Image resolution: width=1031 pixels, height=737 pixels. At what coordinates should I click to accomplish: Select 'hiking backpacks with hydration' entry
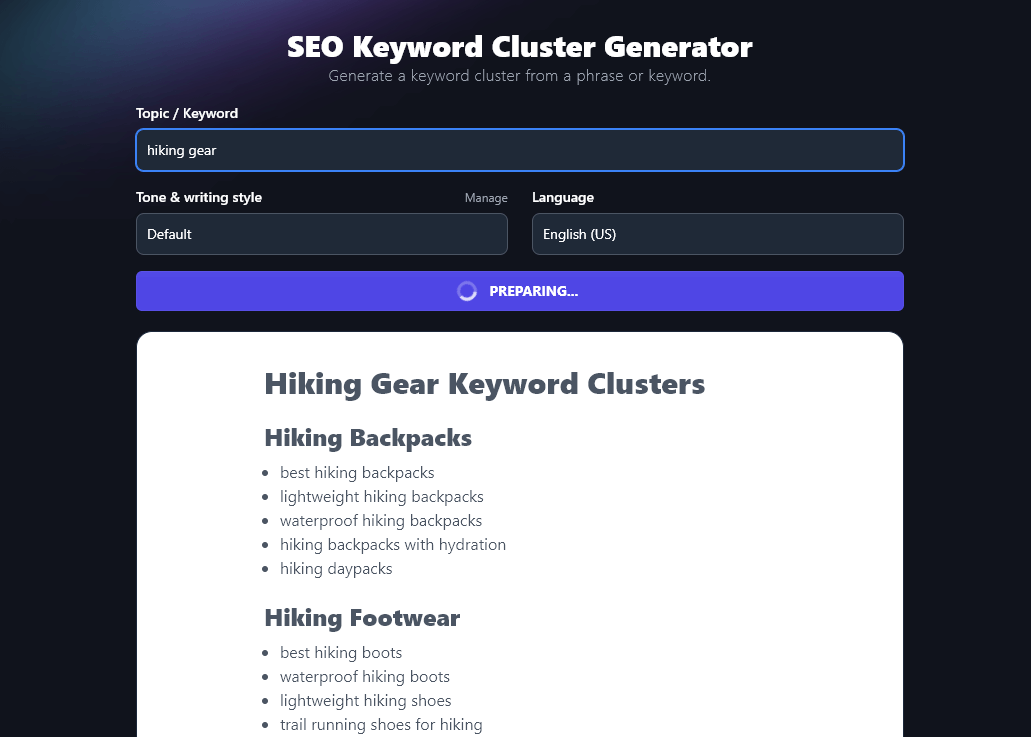pos(393,544)
